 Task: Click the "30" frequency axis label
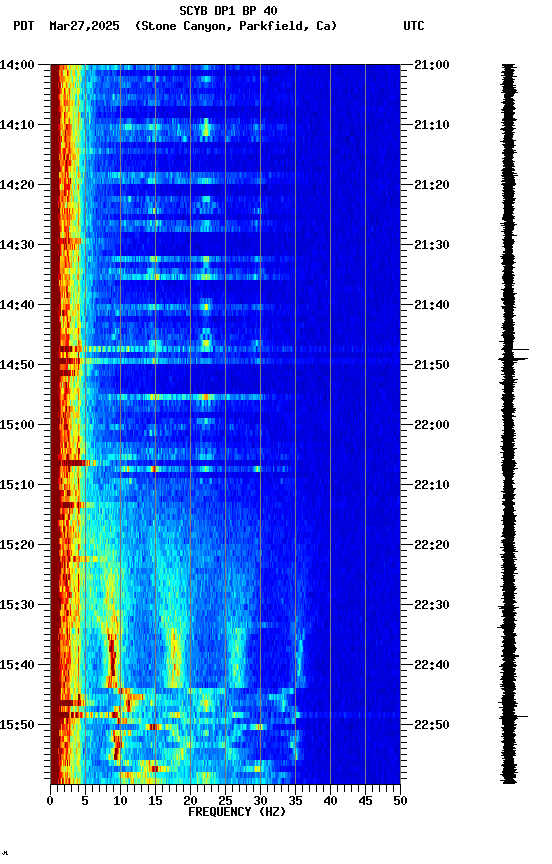tap(260, 801)
